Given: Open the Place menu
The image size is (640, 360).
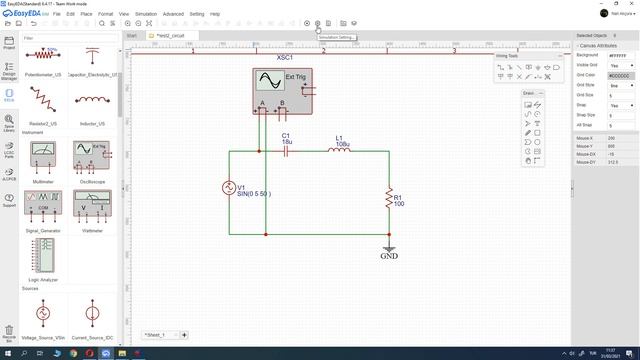Looking at the screenshot, I should (x=87, y=14).
